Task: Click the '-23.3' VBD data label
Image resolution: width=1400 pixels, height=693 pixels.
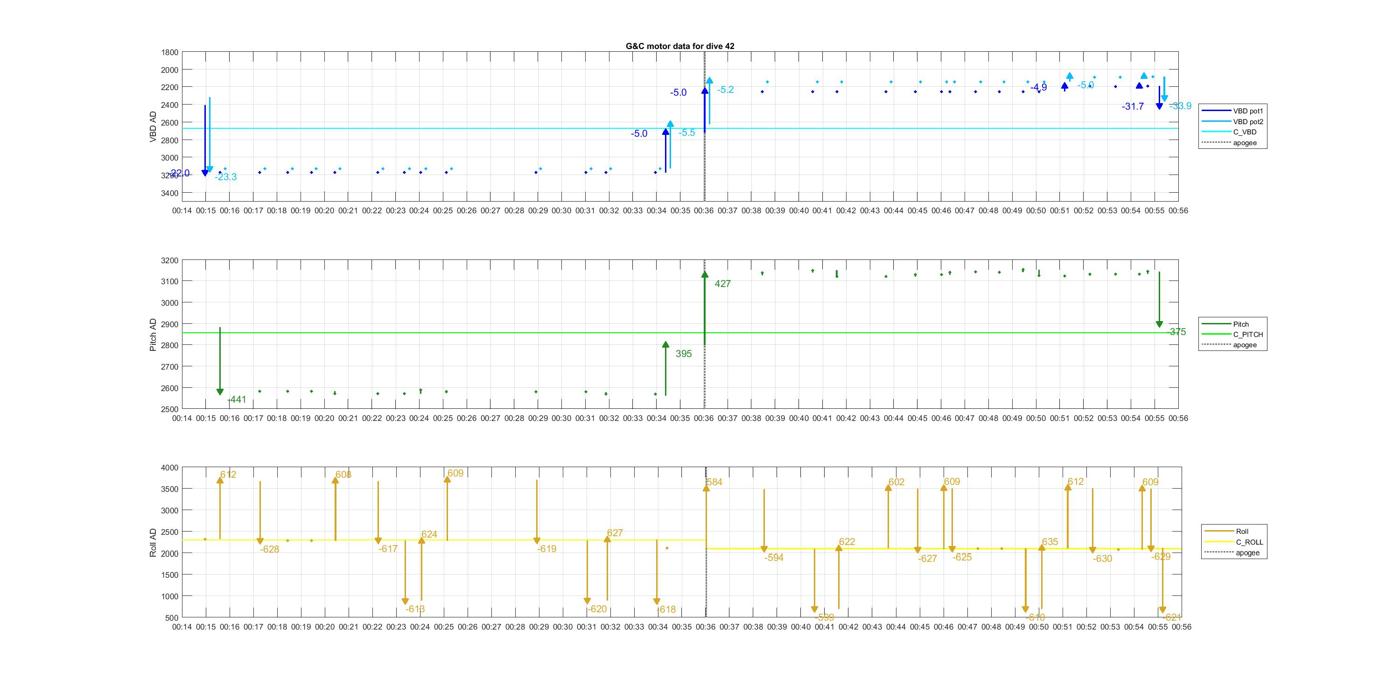Action: coord(226,177)
